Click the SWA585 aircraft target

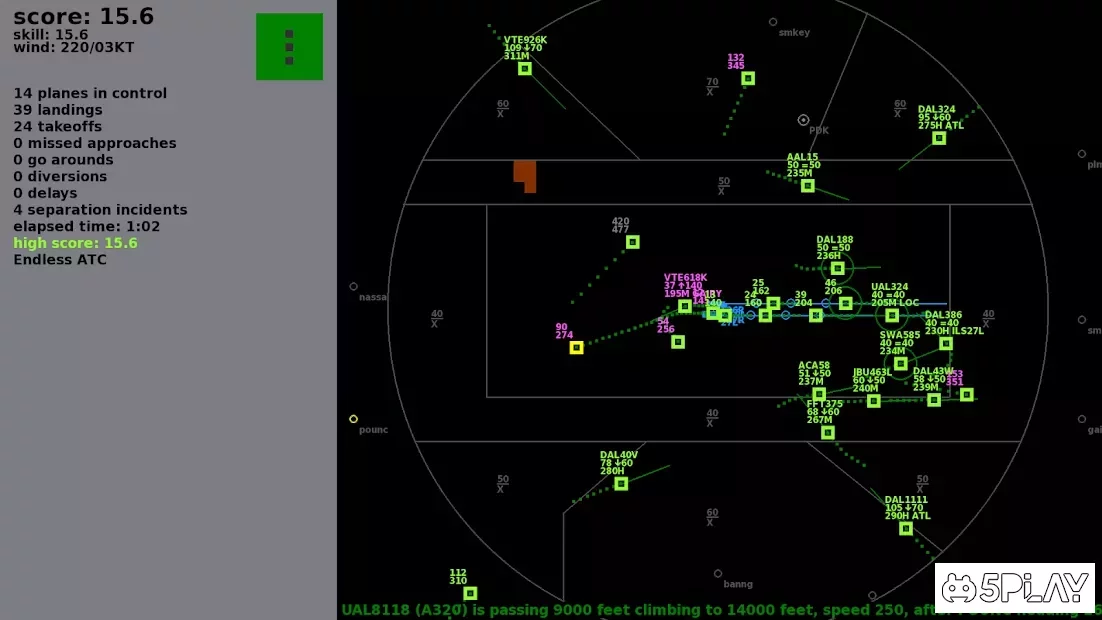coord(900,363)
